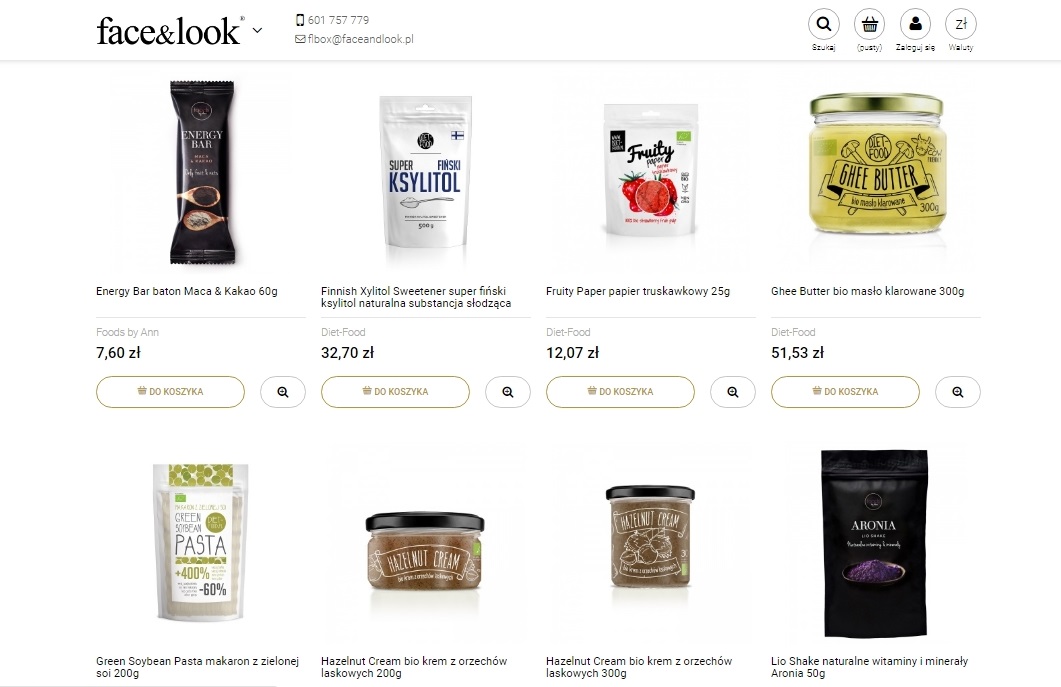Add Finnish Xylitol Sweetener to basket
1061x687 pixels.
[395, 392]
